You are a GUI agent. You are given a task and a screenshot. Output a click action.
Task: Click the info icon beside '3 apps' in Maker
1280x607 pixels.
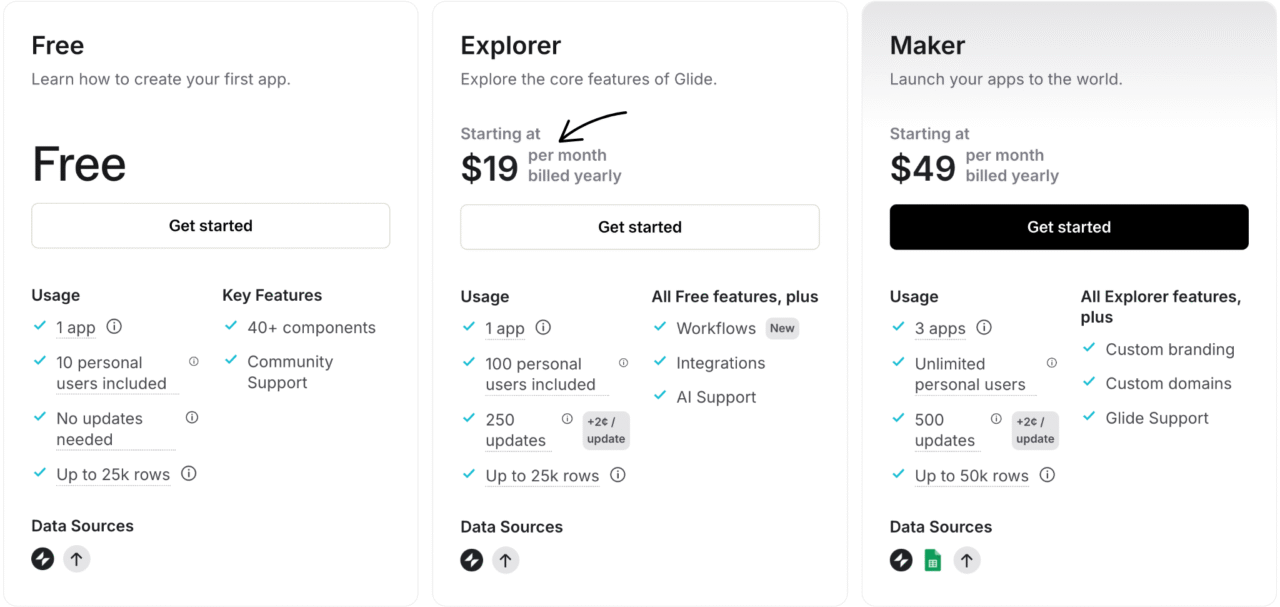984,327
